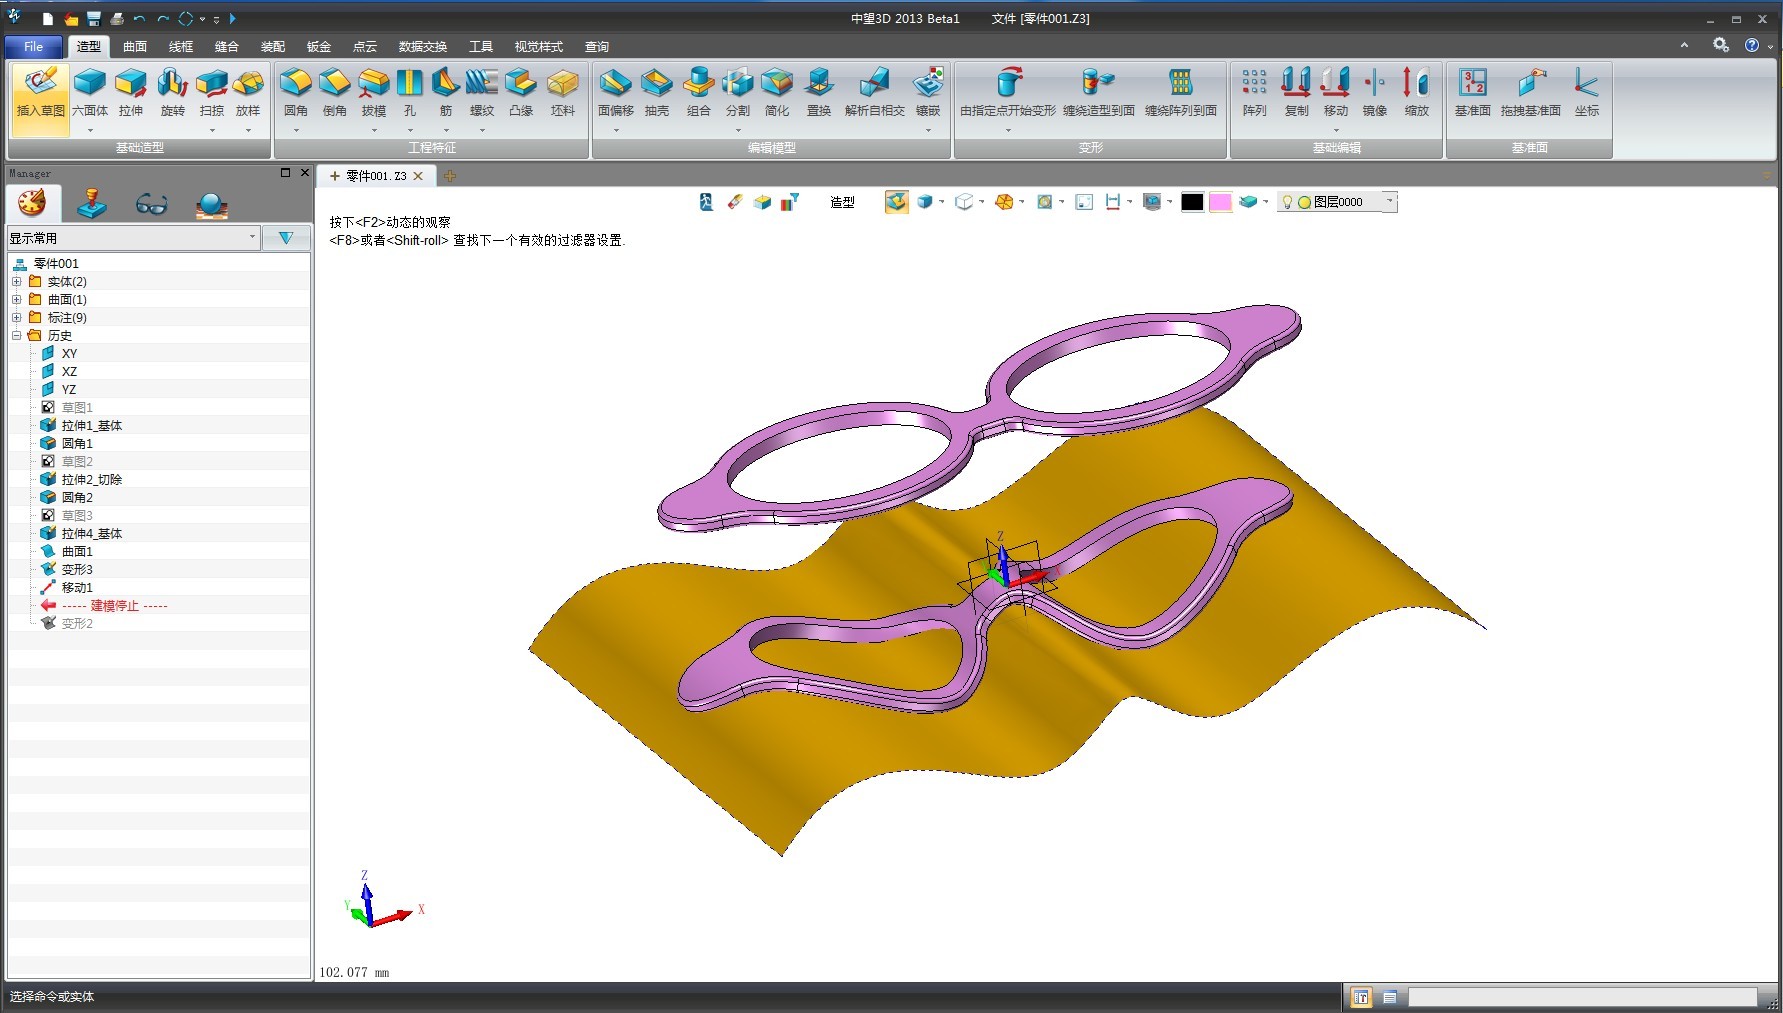Collapse the 历史 history folder
1783x1013 pixels.
pyautogui.click(x=17, y=336)
